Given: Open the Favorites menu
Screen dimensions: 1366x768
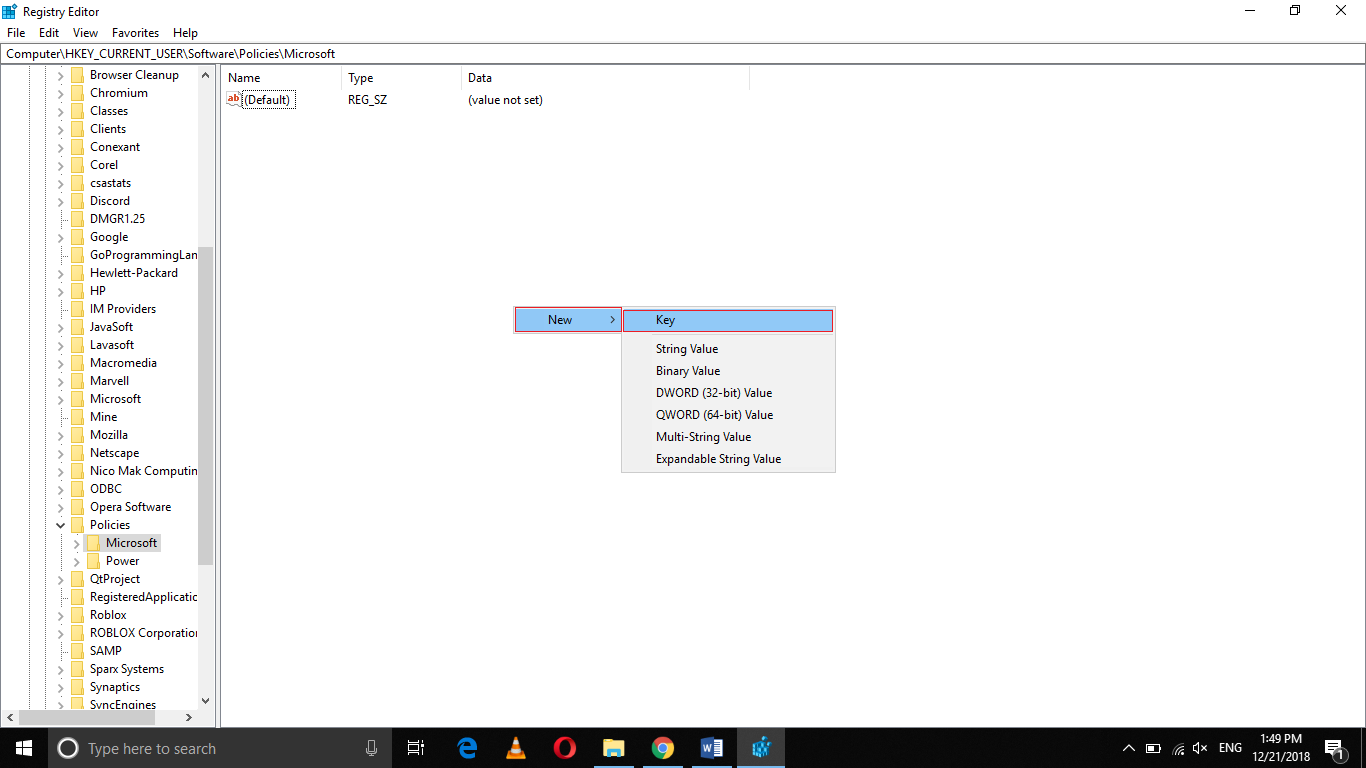Looking at the screenshot, I should pos(135,32).
